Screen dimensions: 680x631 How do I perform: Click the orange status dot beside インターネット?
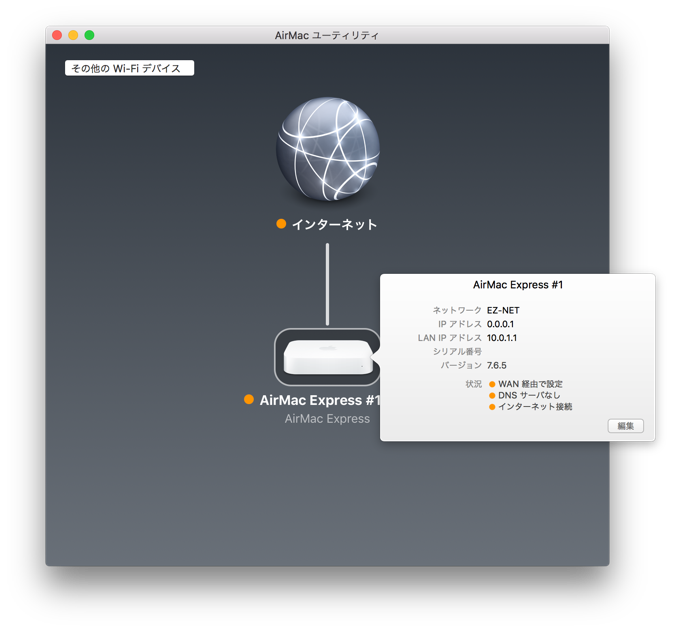coord(281,224)
